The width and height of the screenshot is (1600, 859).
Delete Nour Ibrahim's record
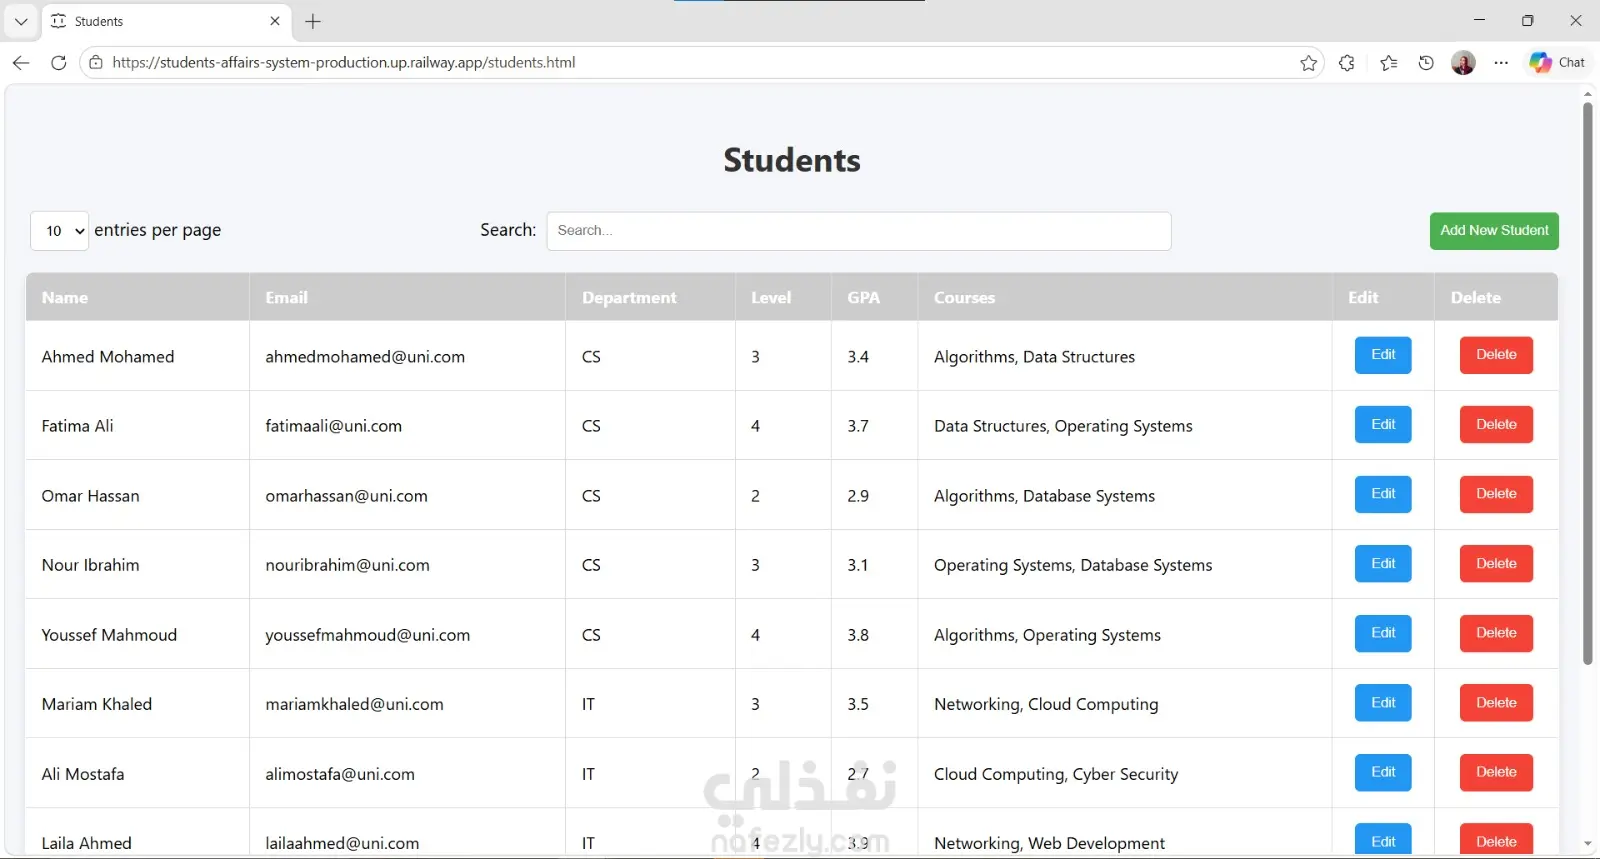pyautogui.click(x=1496, y=564)
